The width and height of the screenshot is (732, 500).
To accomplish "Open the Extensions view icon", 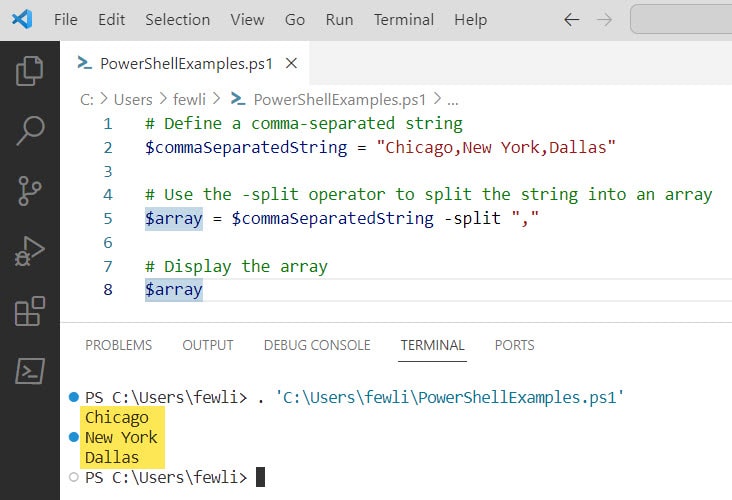I will point(29,311).
